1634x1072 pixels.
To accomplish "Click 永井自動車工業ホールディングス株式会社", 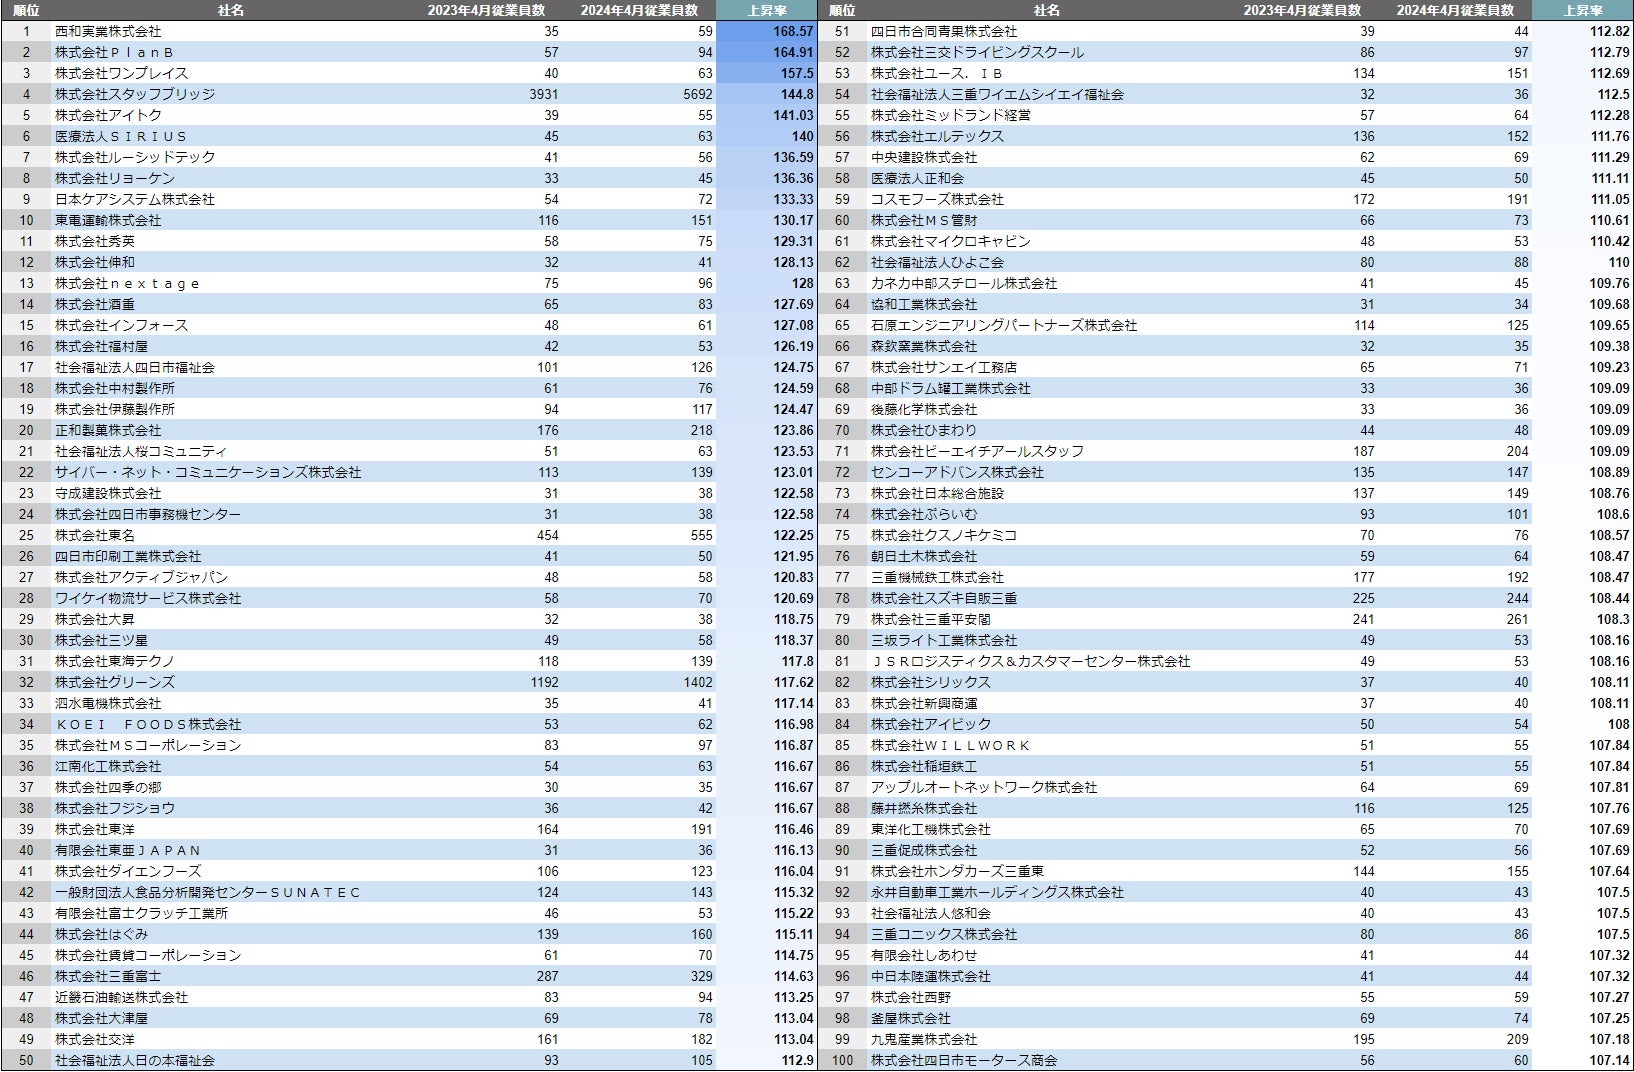I will (x=997, y=892).
